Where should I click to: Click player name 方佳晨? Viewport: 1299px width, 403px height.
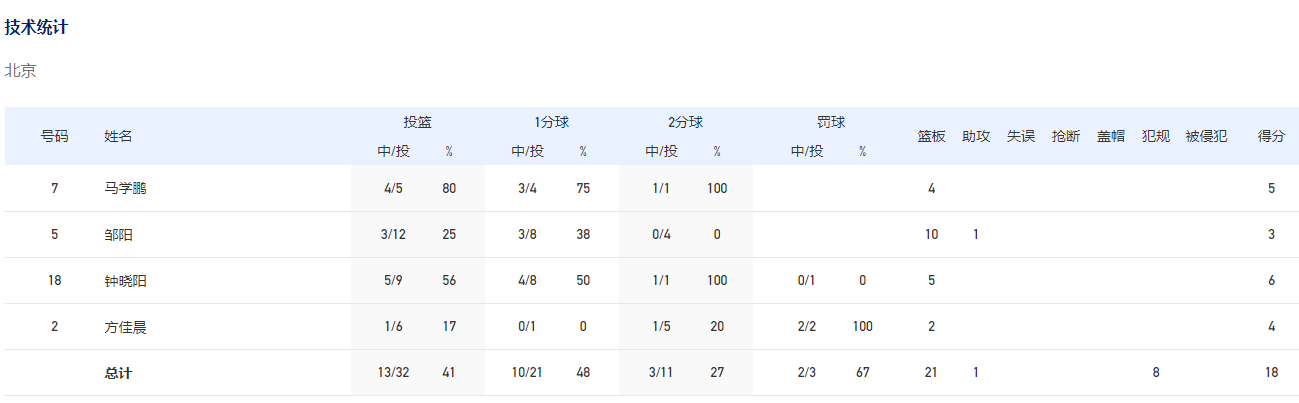click(125, 327)
